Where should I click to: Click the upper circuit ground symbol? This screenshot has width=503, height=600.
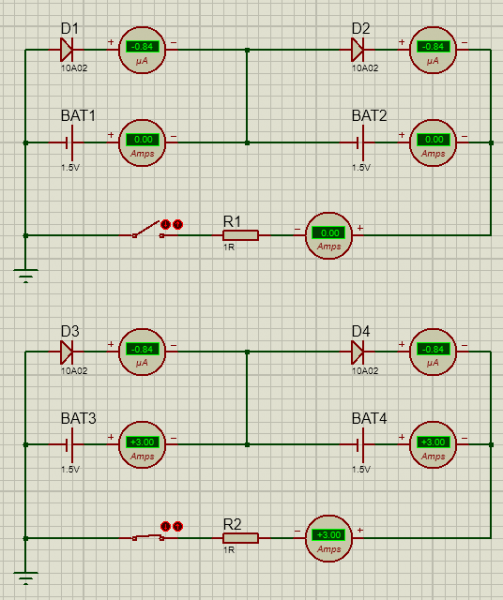point(26,276)
